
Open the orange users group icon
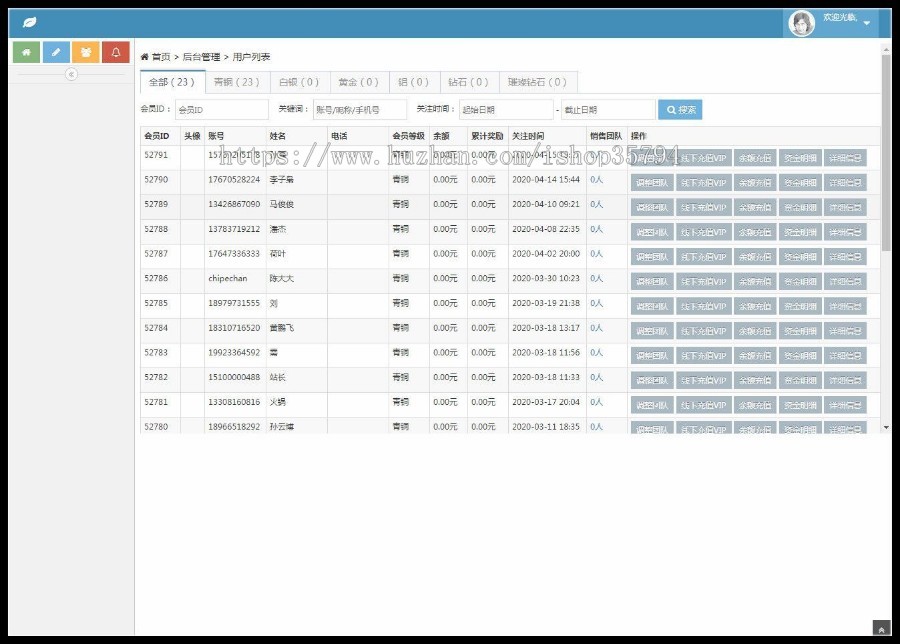(x=86, y=52)
